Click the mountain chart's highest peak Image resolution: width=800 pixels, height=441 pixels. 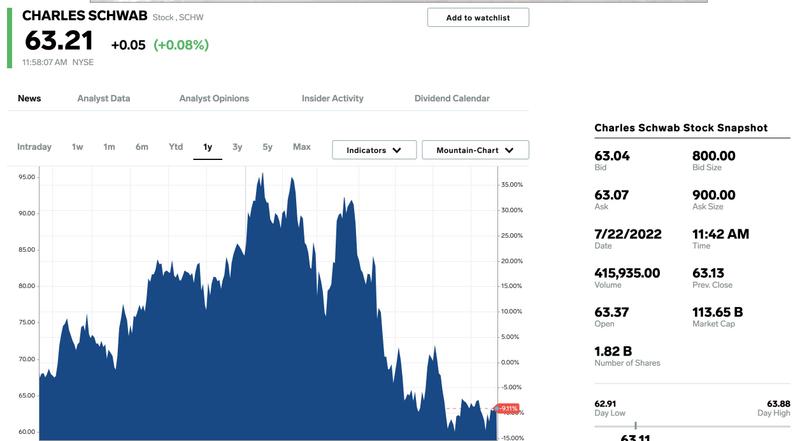[x=262, y=175]
